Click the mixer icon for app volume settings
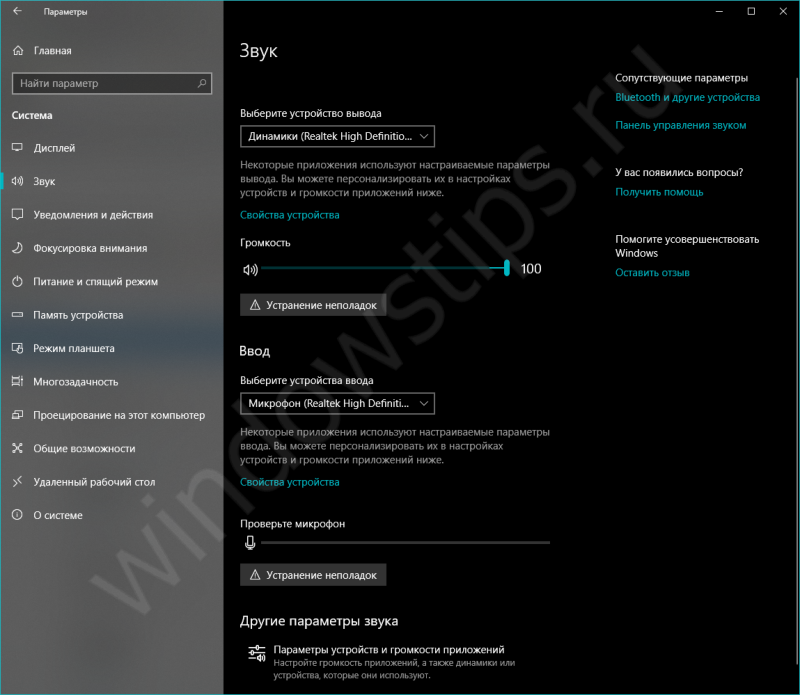This screenshot has width=800, height=695. [257, 654]
